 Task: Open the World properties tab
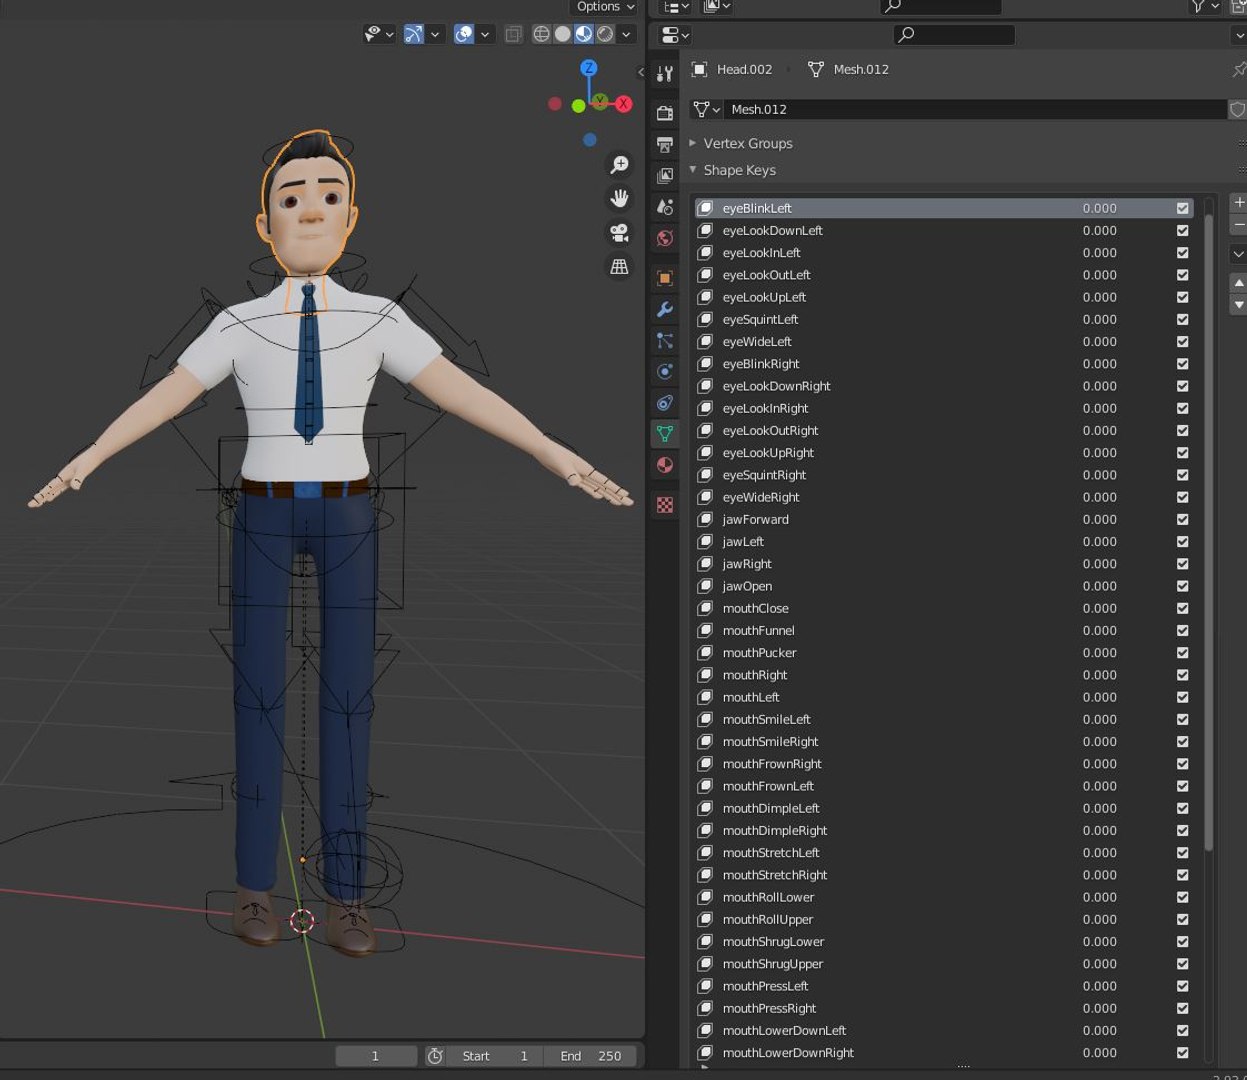(x=665, y=238)
